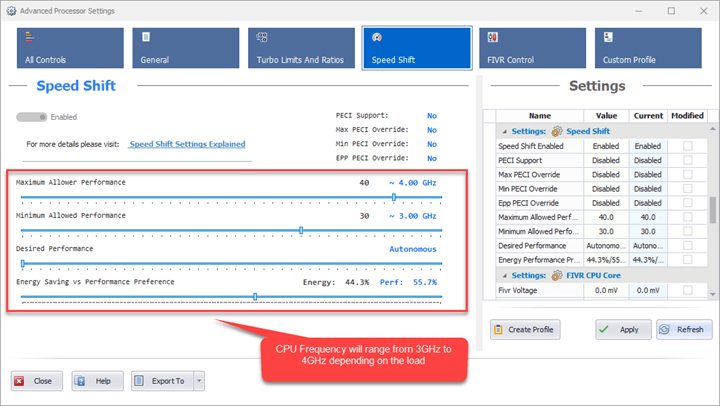Viewport: 720px width, 406px height.
Task: Click the FIVR Control tab icon
Action: (x=493, y=37)
